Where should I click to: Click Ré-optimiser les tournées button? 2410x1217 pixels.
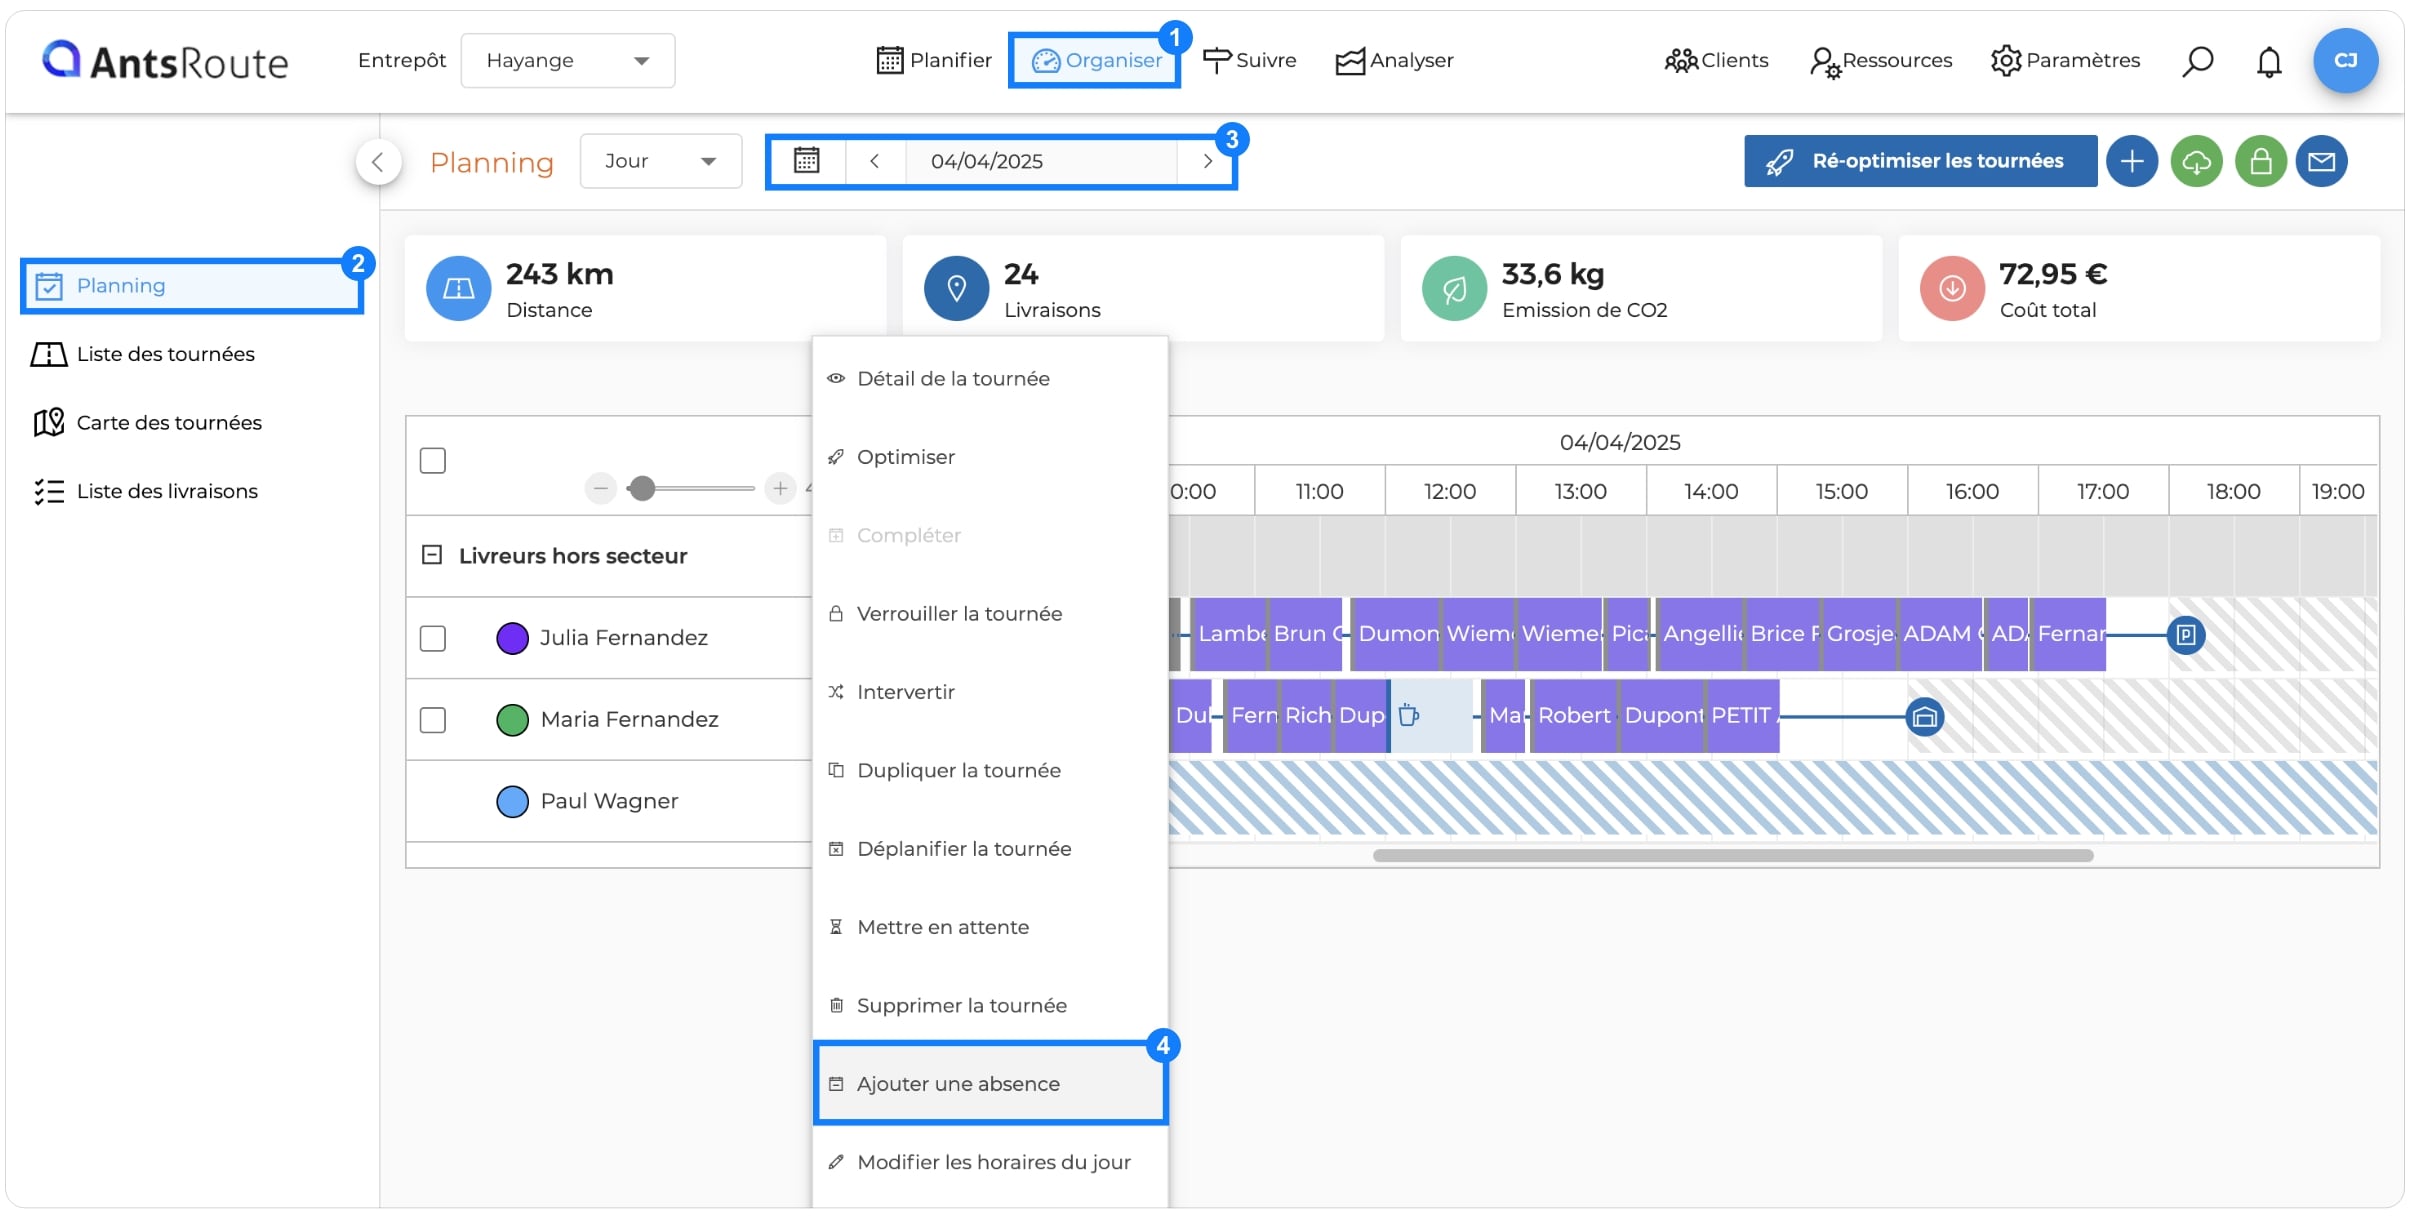[1920, 161]
